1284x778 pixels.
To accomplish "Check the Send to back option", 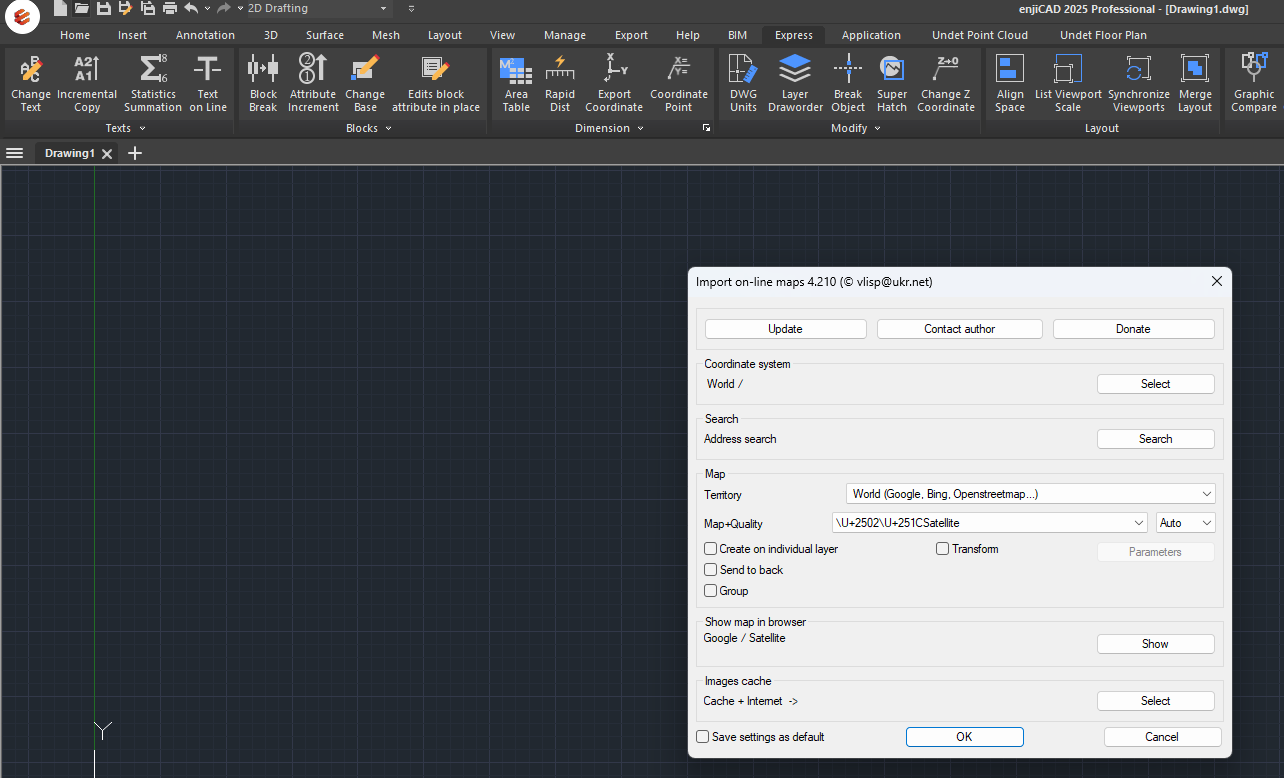I will [x=711, y=570].
